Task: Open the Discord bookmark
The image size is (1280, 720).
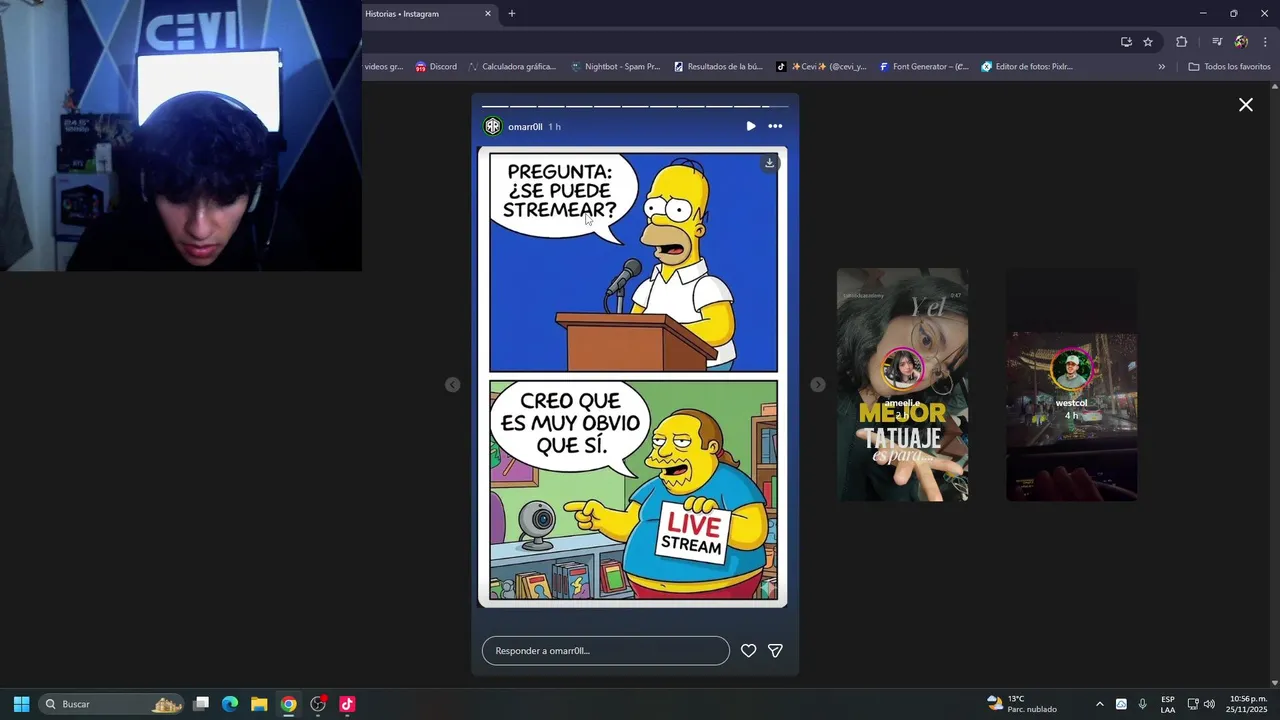Action: pyautogui.click(x=436, y=67)
